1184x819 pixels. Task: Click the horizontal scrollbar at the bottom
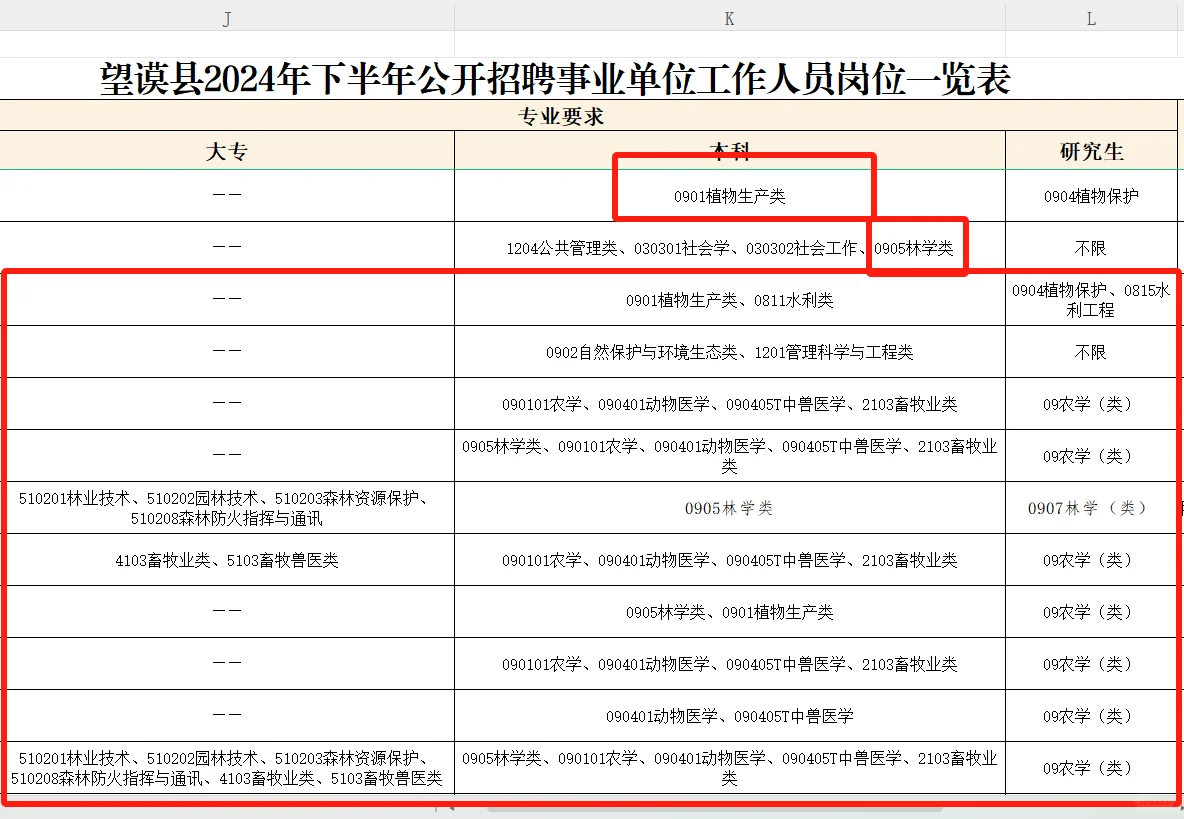(714, 809)
